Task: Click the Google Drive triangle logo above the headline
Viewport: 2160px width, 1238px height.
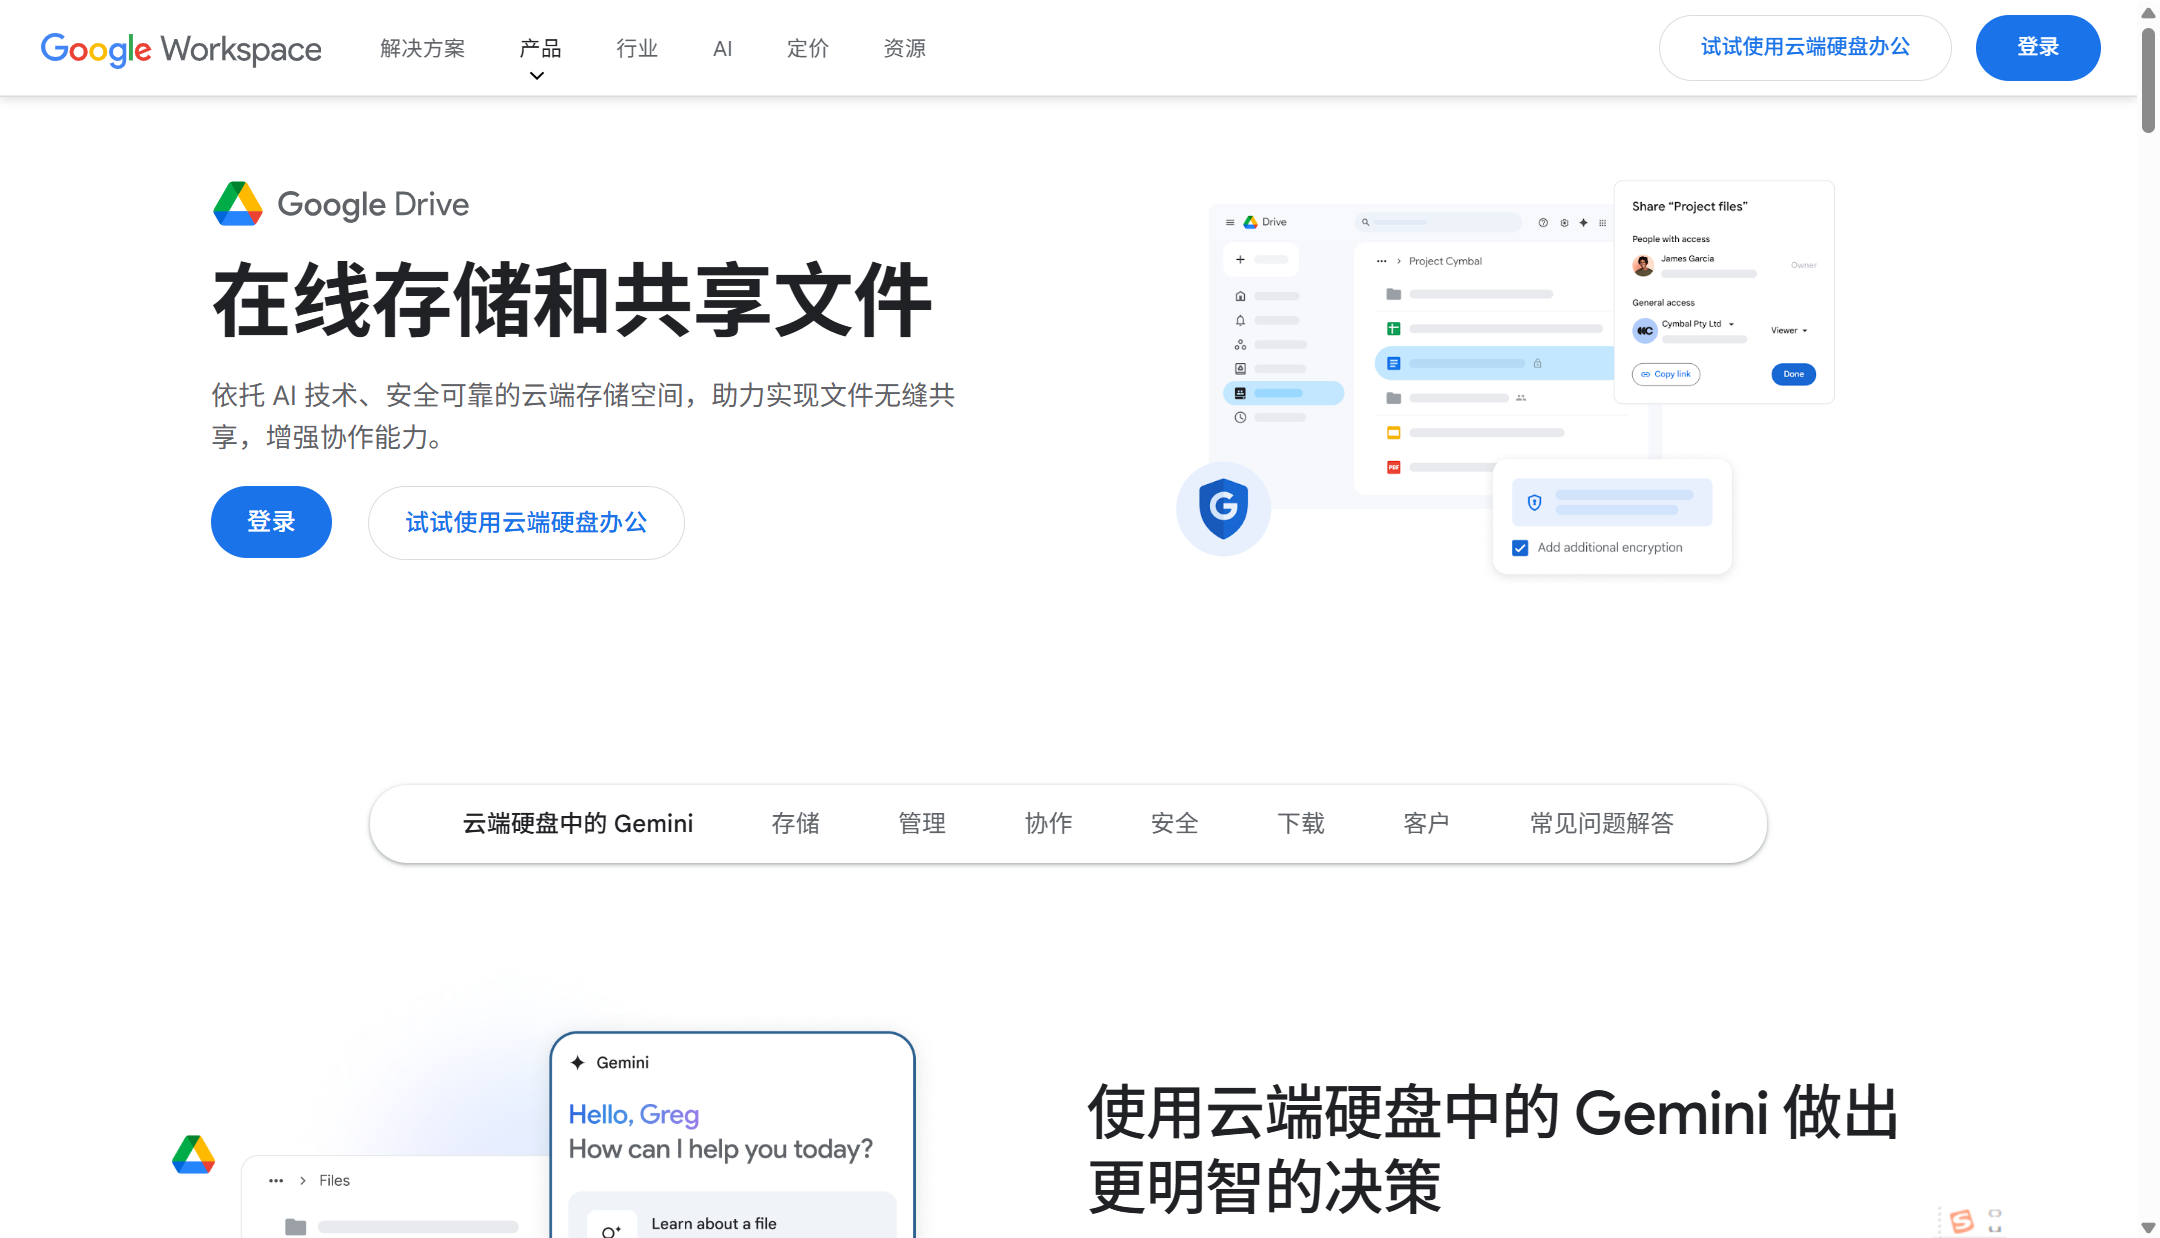Action: point(237,204)
